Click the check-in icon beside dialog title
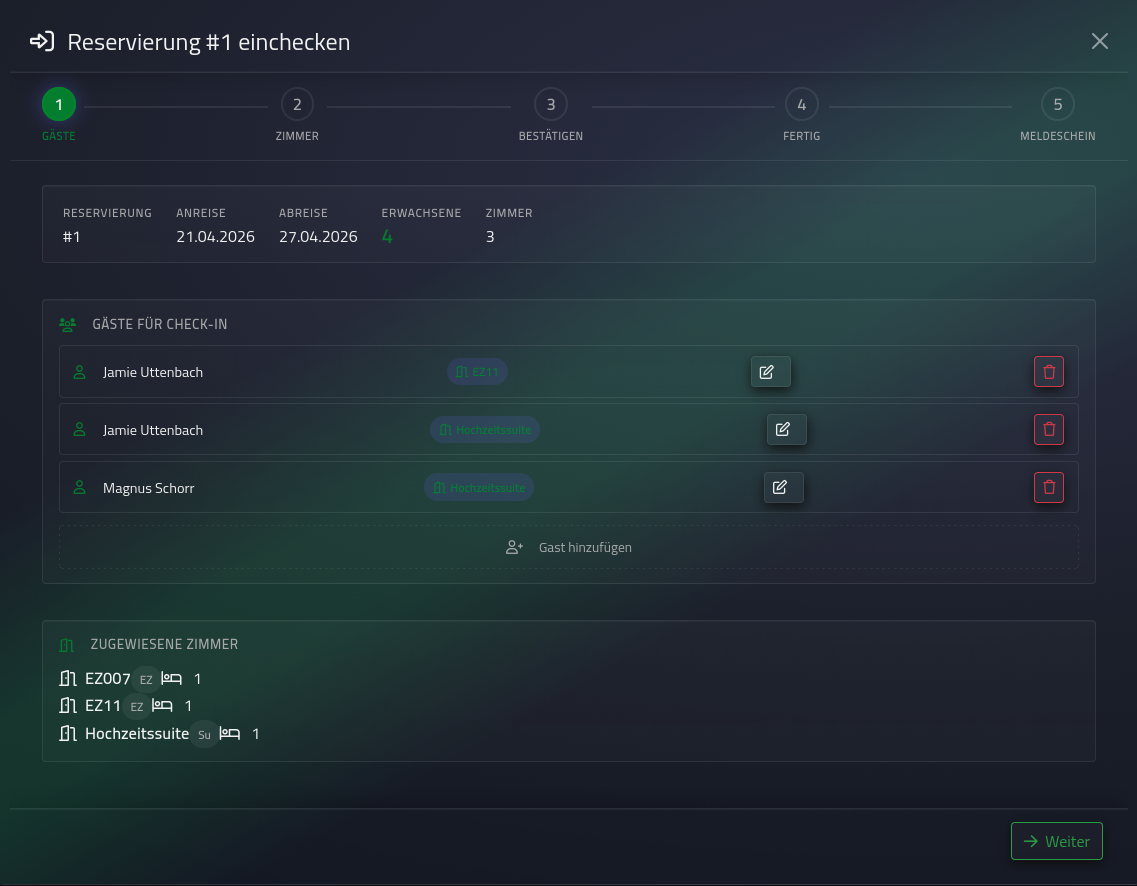The height and width of the screenshot is (886, 1137). pyautogui.click(x=42, y=41)
